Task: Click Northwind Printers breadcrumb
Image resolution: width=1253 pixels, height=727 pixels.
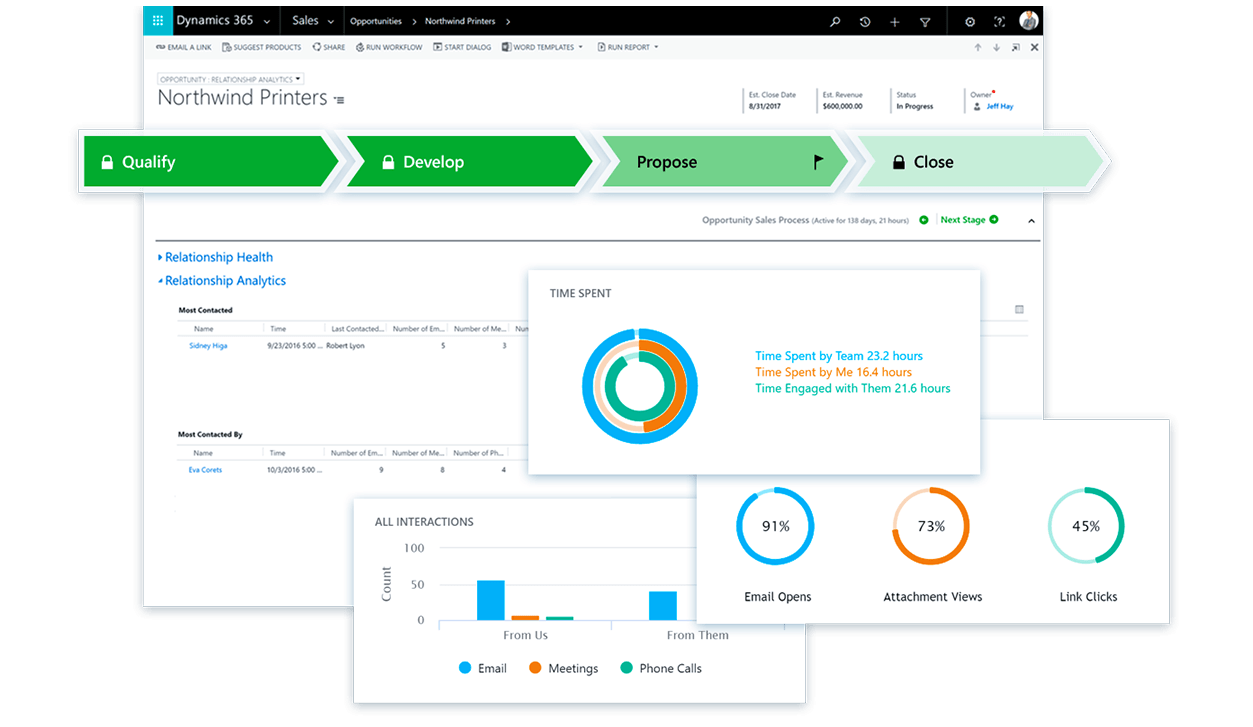Action: click(x=460, y=21)
